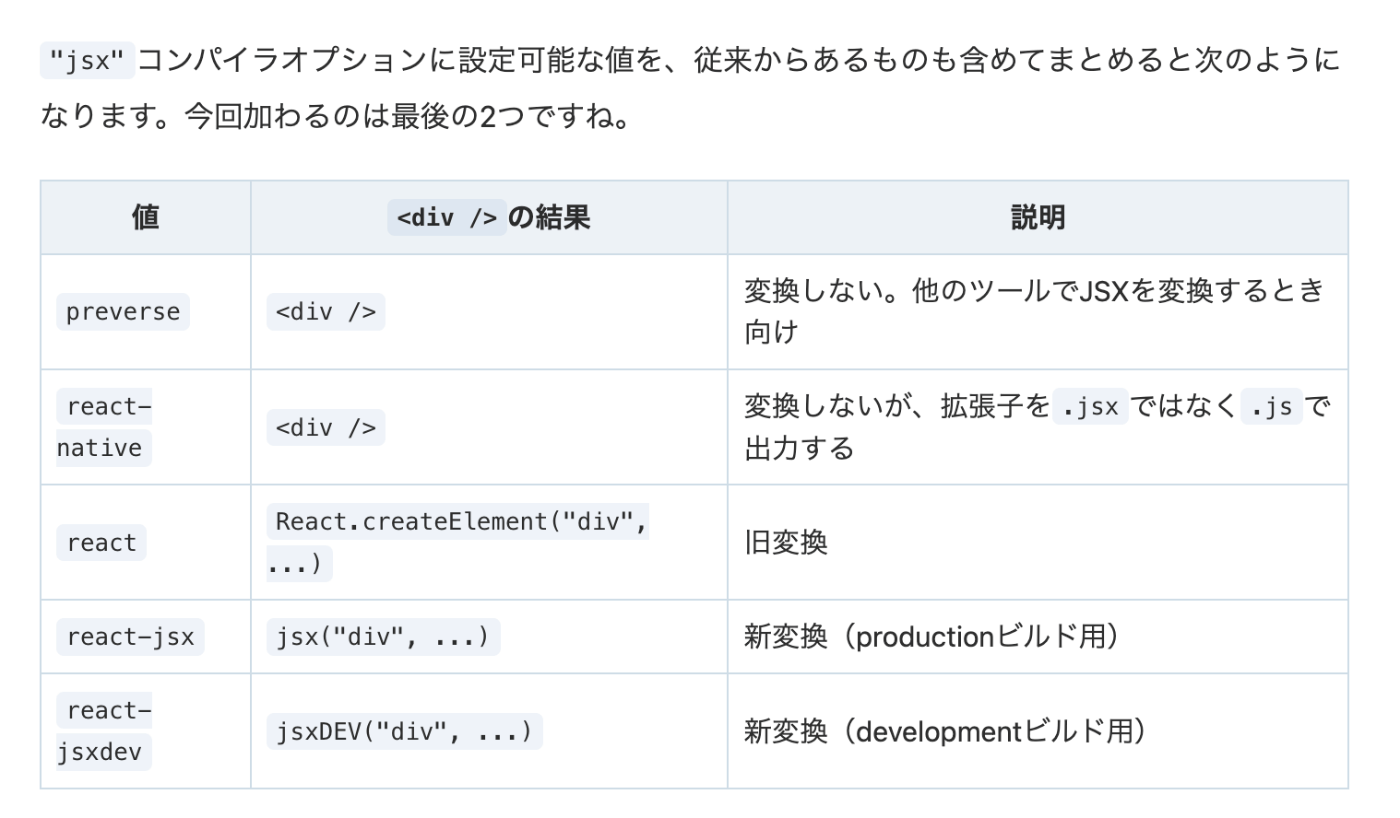Click the 値 column header
Screen dimensions: 1400x818
(145, 218)
